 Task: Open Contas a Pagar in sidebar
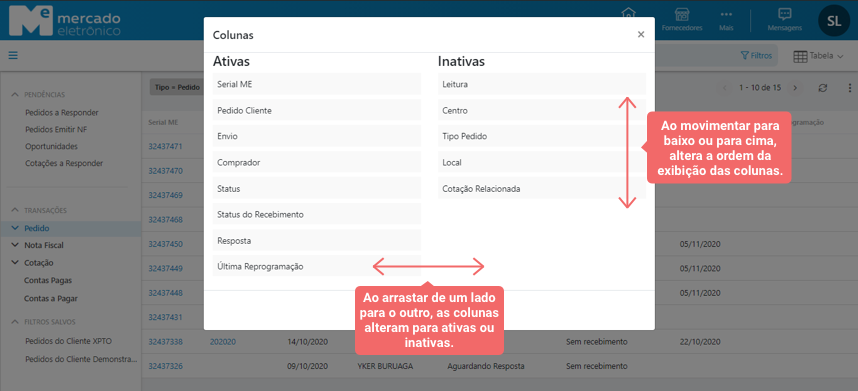(x=51, y=299)
